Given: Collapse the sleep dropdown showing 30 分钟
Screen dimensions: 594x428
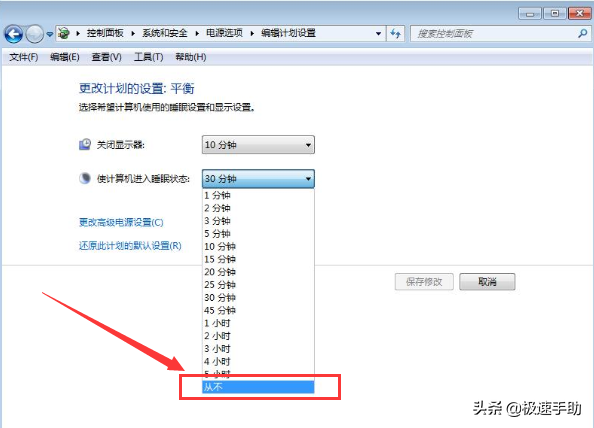Looking at the screenshot, I should pos(258,178).
